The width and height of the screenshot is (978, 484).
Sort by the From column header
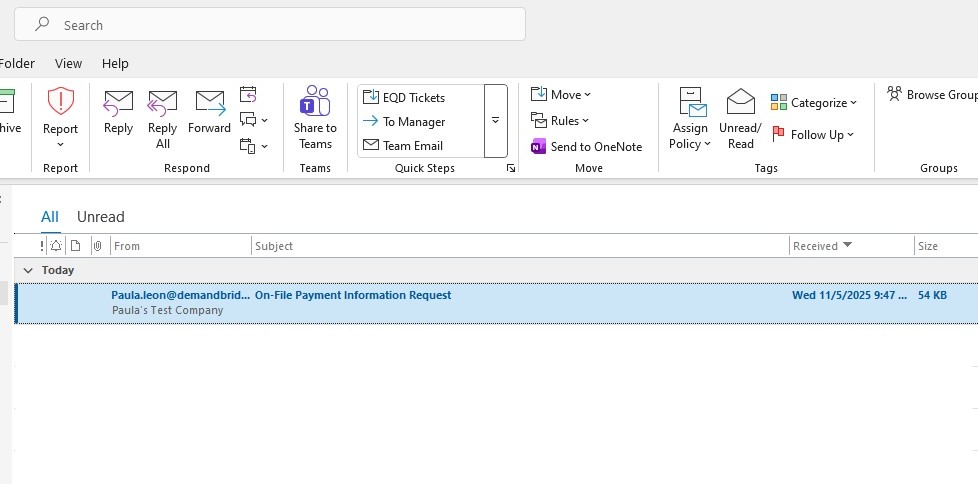pos(181,246)
